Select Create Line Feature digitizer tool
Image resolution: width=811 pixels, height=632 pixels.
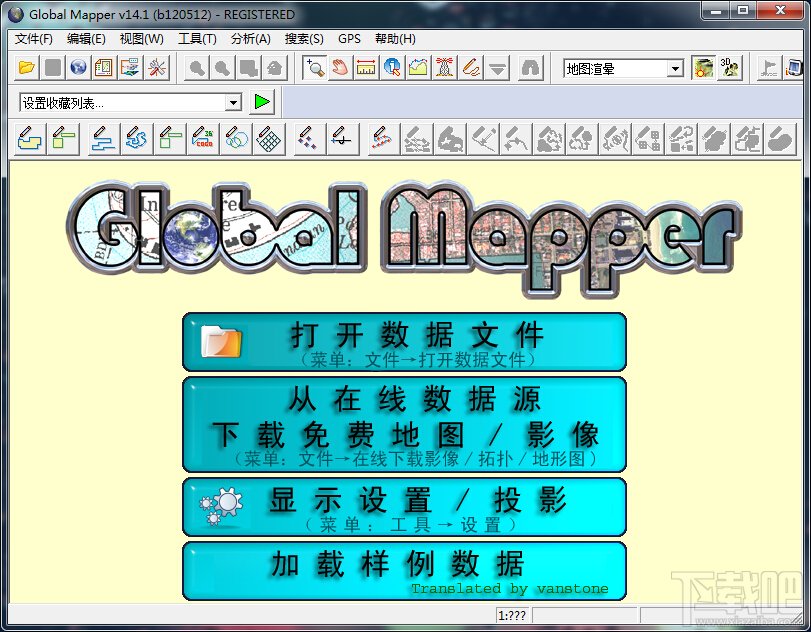(104, 139)
